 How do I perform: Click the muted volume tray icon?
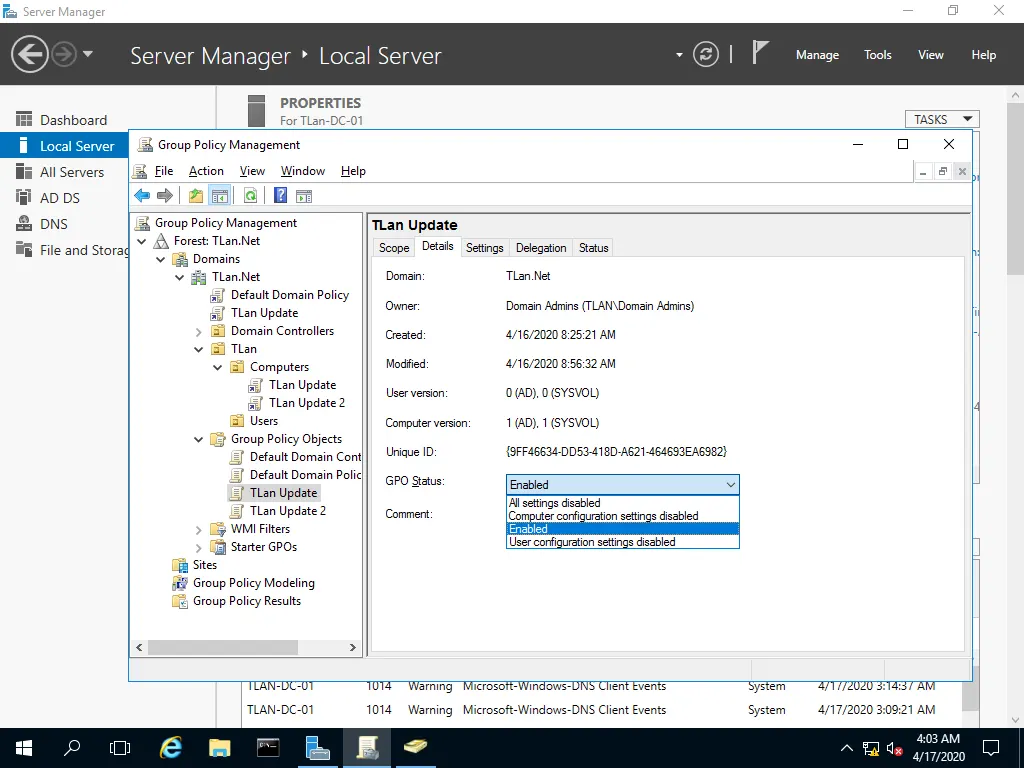(895, 748)
